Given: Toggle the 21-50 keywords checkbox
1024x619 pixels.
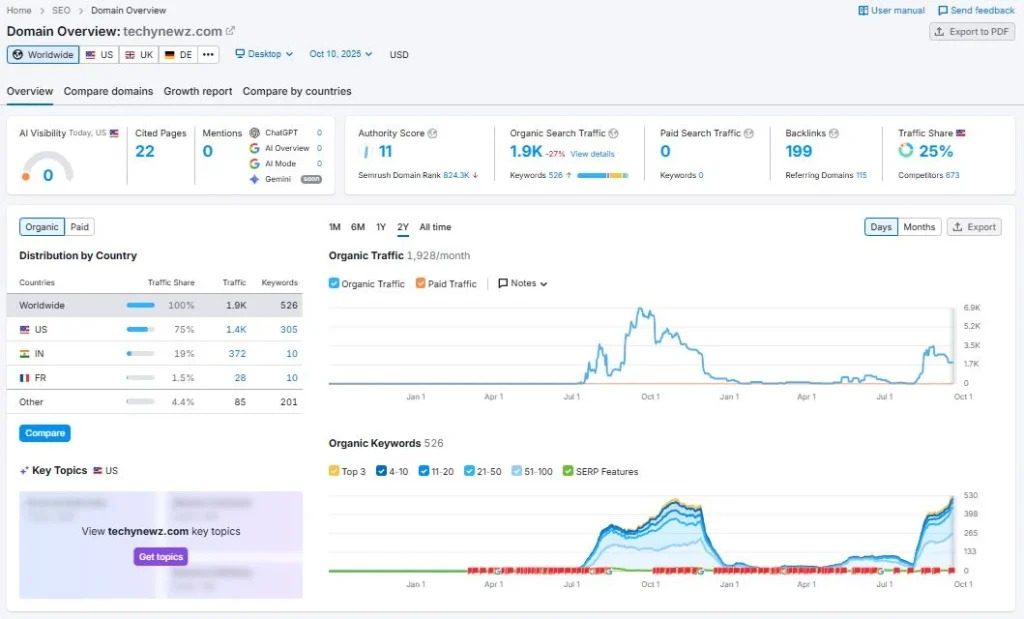Looking at the screenshot, I should 469,471.
